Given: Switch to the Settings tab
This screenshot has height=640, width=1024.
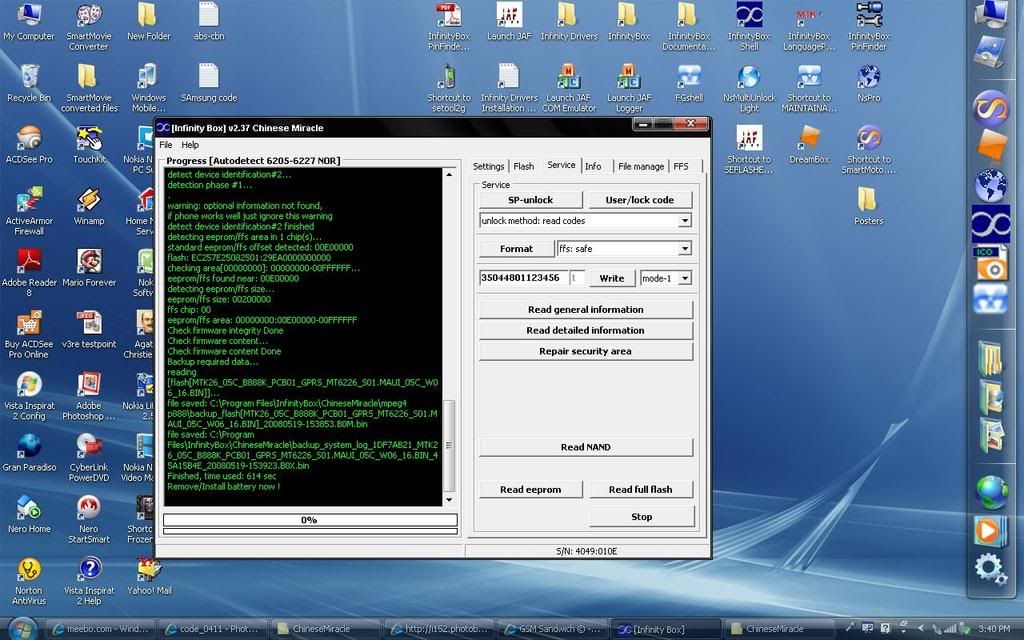Looking at the screenshot, I should coord(488,167).
